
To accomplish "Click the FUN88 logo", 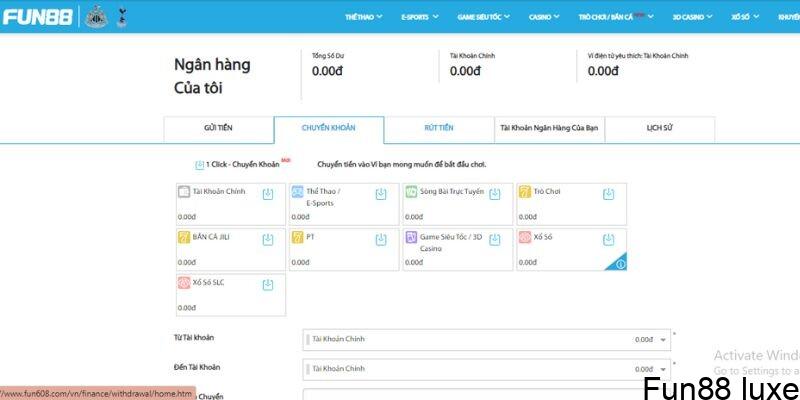I will [x=38, y=17].
